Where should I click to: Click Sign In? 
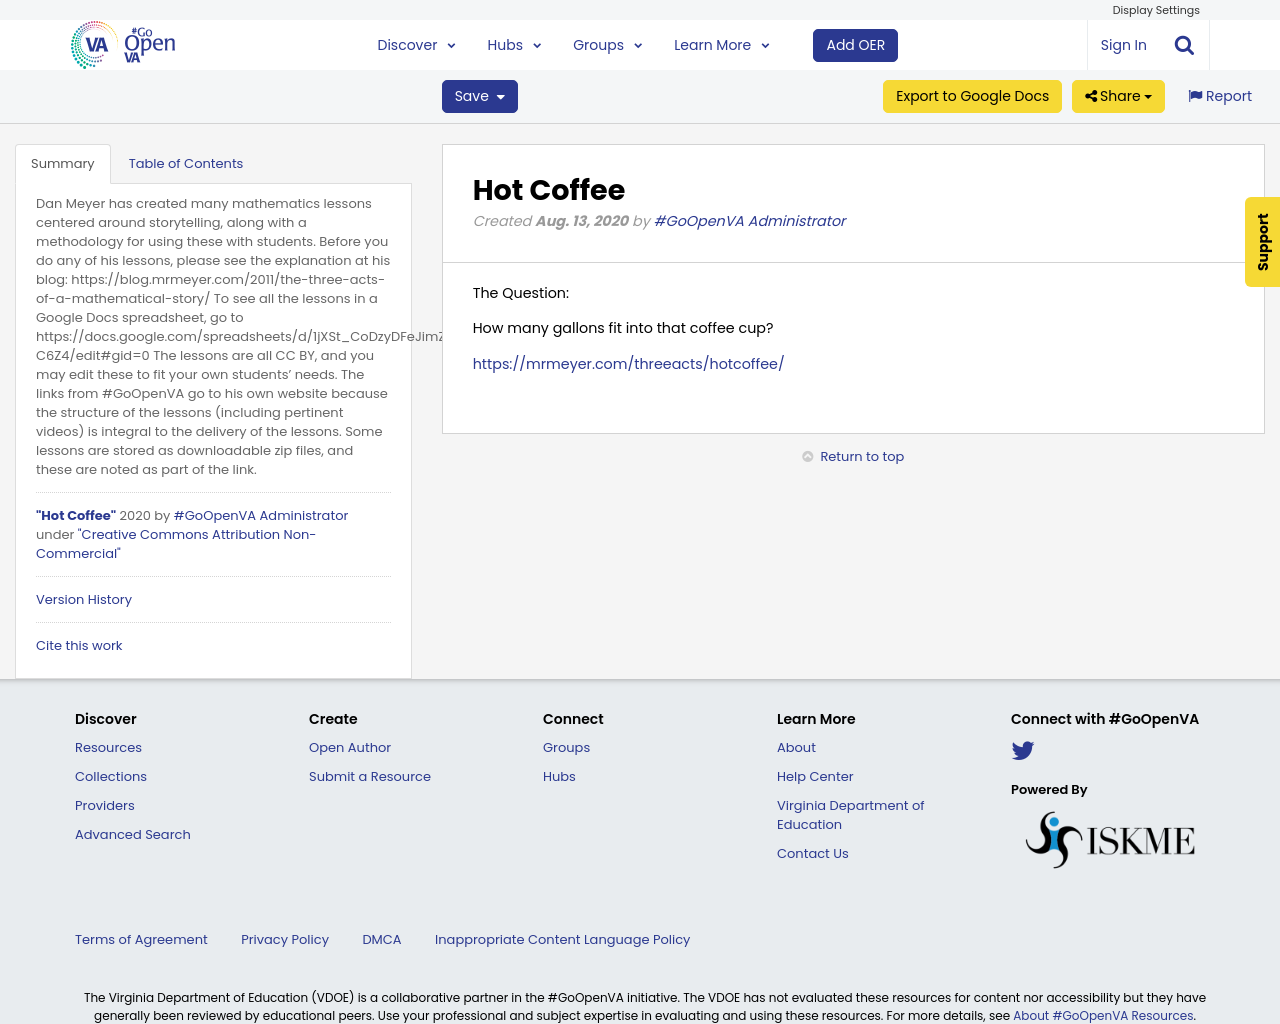point(1123,44)
